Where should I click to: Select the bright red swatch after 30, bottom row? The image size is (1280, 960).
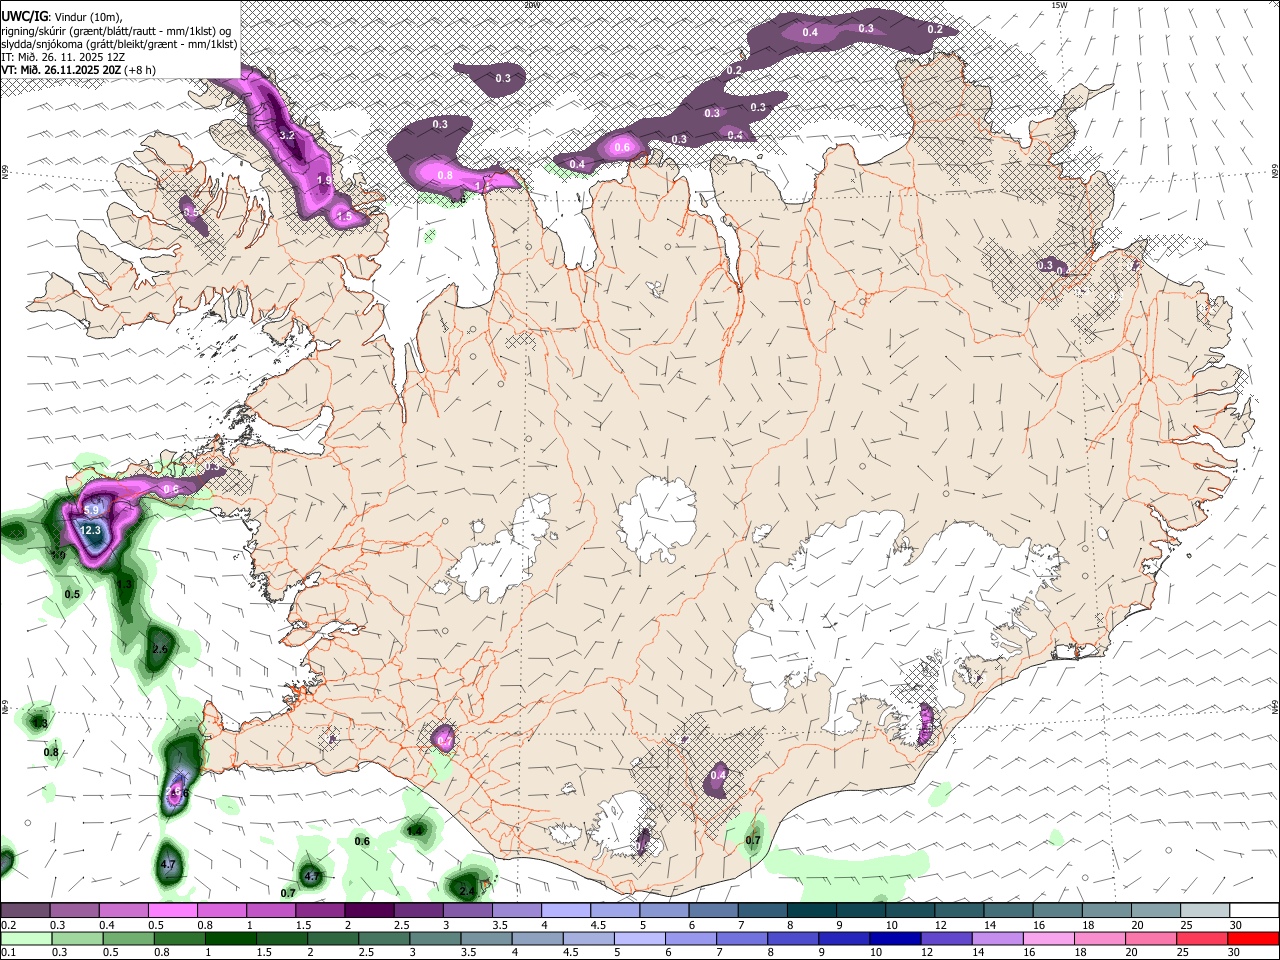[x=1253, y=938]
